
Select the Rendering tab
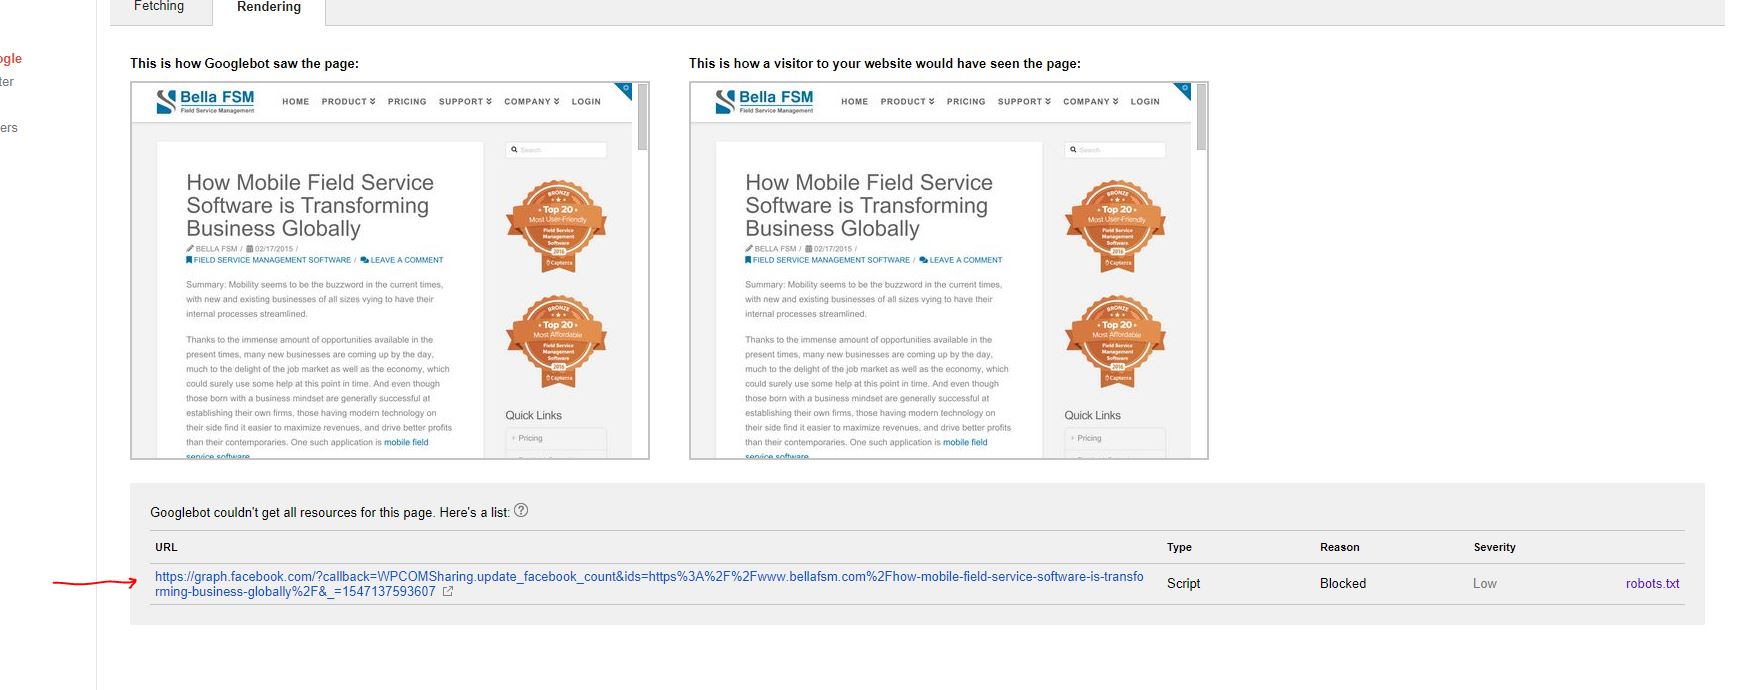[269, 8]
